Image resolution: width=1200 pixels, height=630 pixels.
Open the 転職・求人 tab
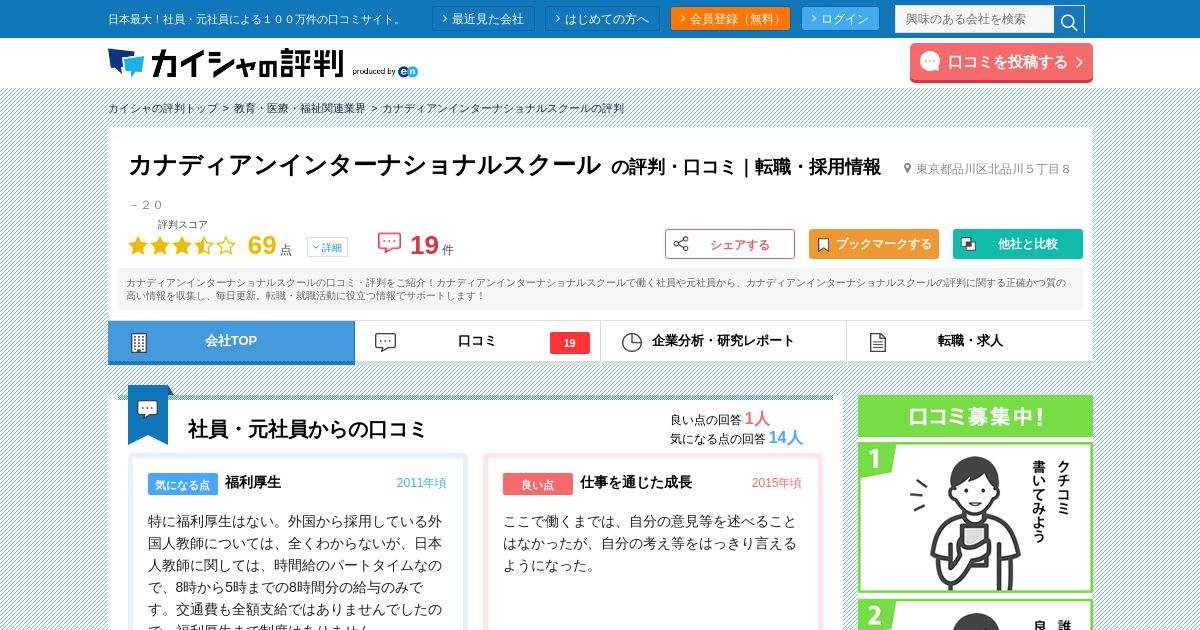pyautogui.click(x=969, y=342)
